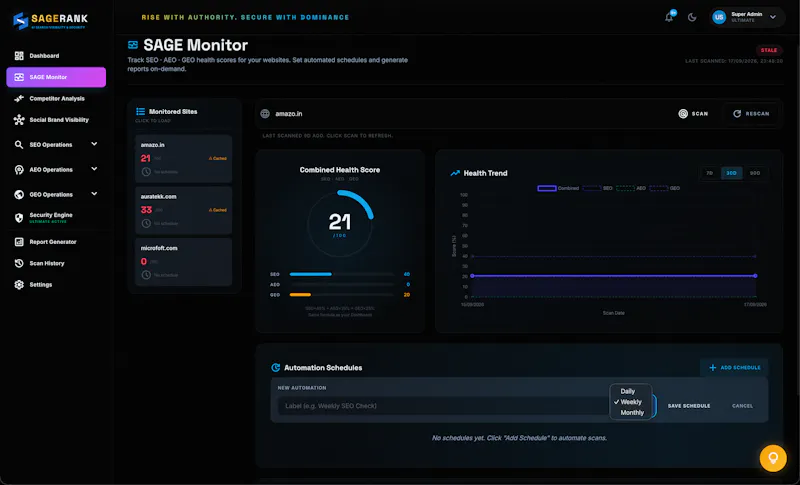The height and width of the screenshot is (485, 800).
Task: Click the Security Engine shield icon
Action: 19,218
